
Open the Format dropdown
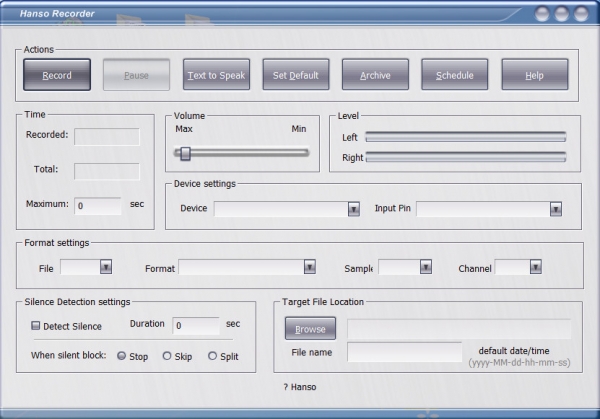pos(310,267)
